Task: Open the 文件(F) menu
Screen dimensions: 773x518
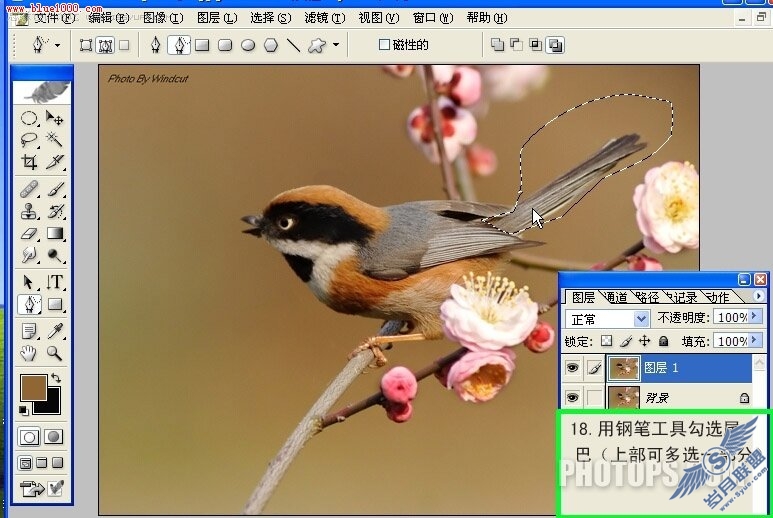Action: pos(54,18)
